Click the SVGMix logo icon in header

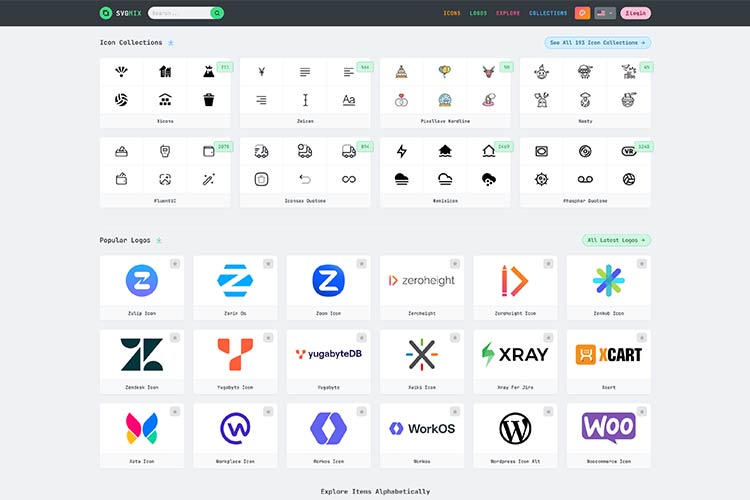tap(106, 13)
